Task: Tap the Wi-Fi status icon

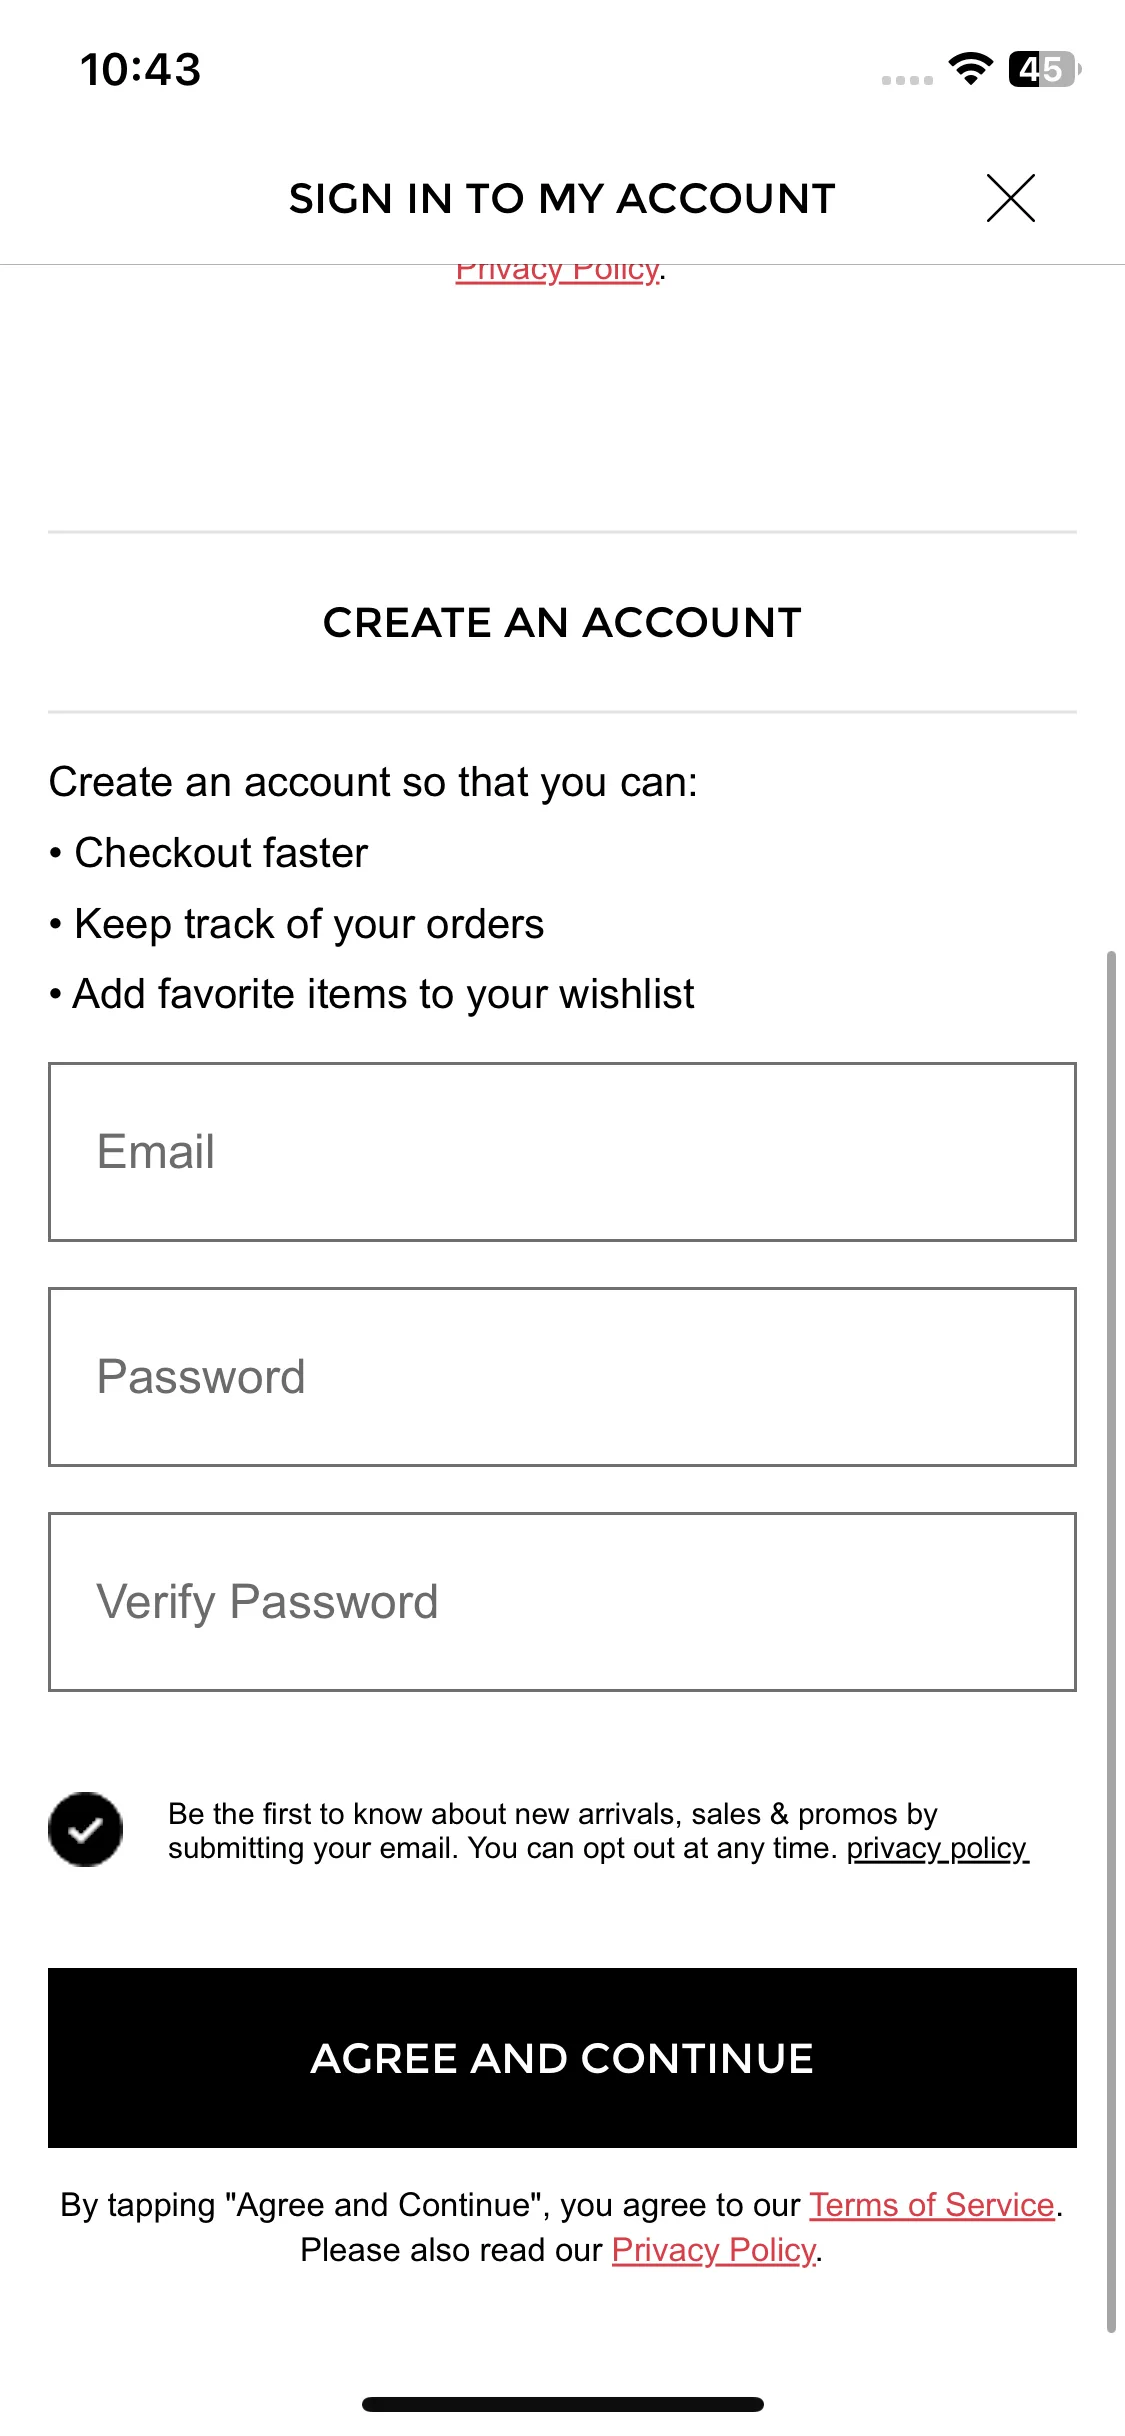Action: click(970, 69)
